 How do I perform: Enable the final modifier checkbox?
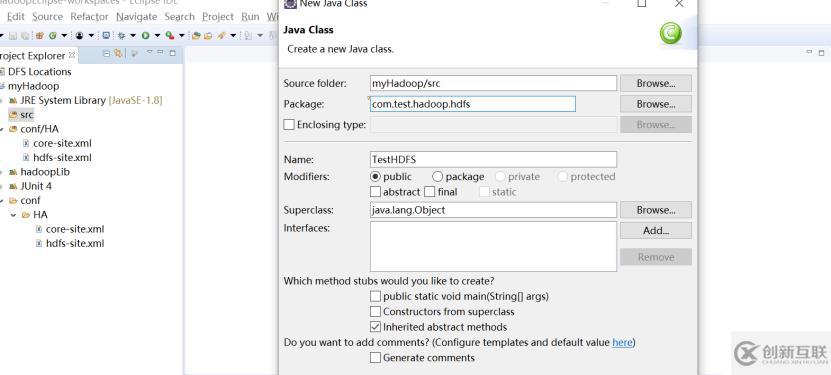[430, 192]
